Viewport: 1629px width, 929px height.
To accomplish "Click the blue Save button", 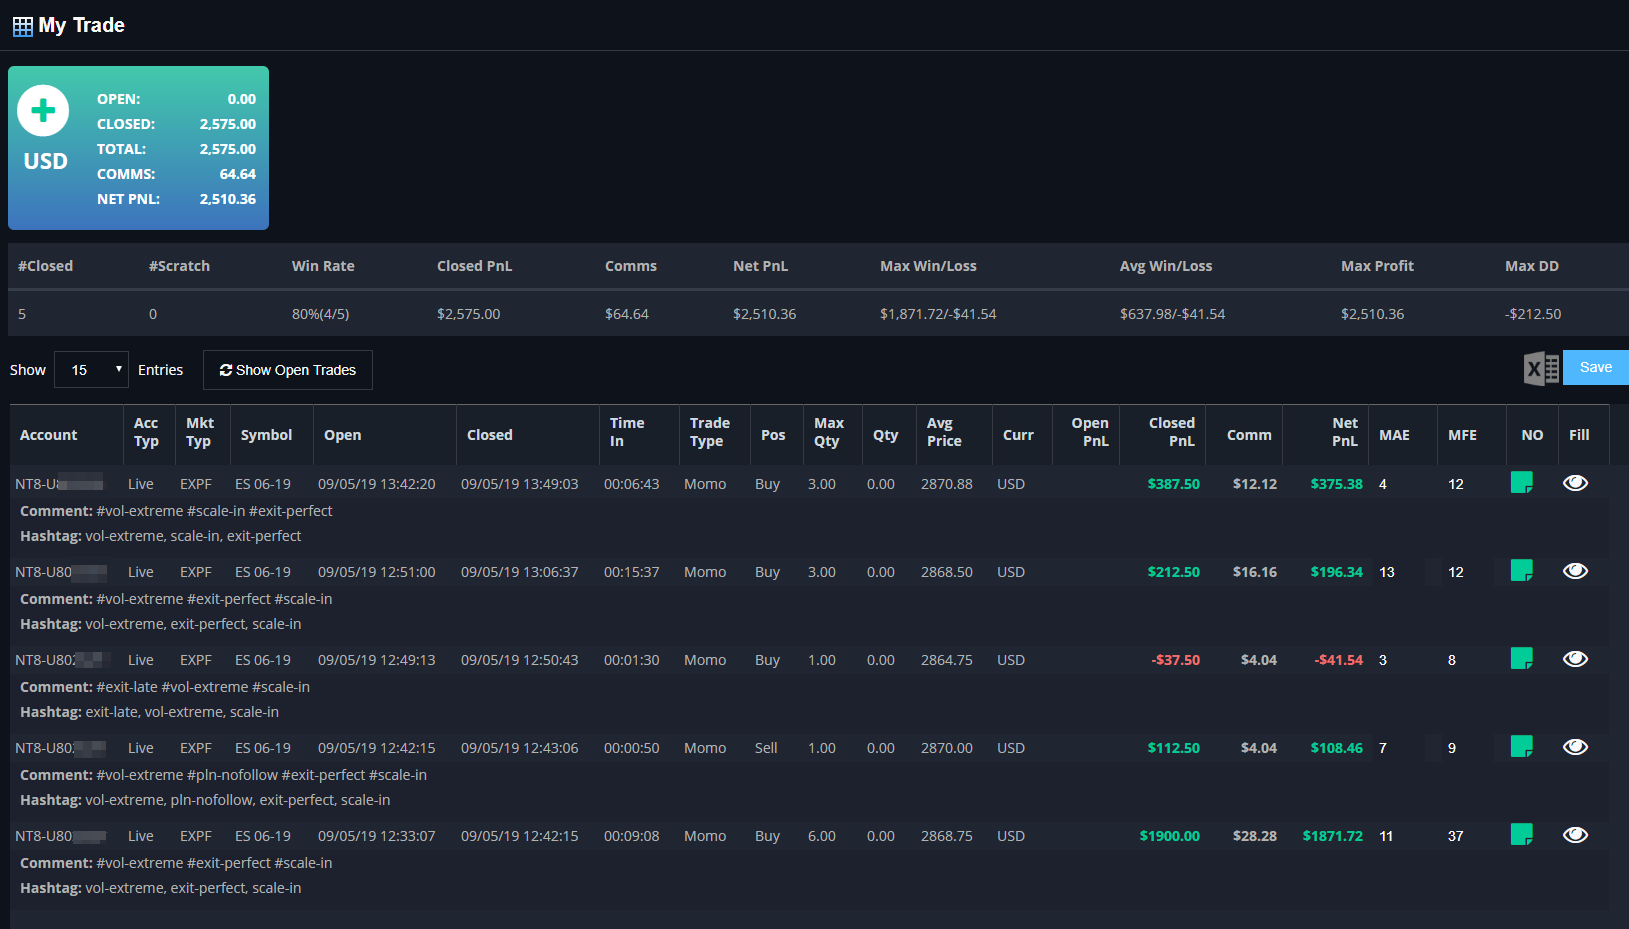I will (x=1596, y=367).
